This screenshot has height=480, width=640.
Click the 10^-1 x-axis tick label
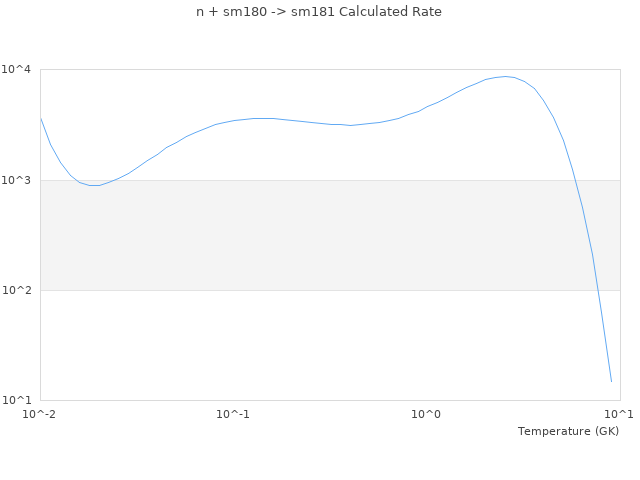coord(233,414)
